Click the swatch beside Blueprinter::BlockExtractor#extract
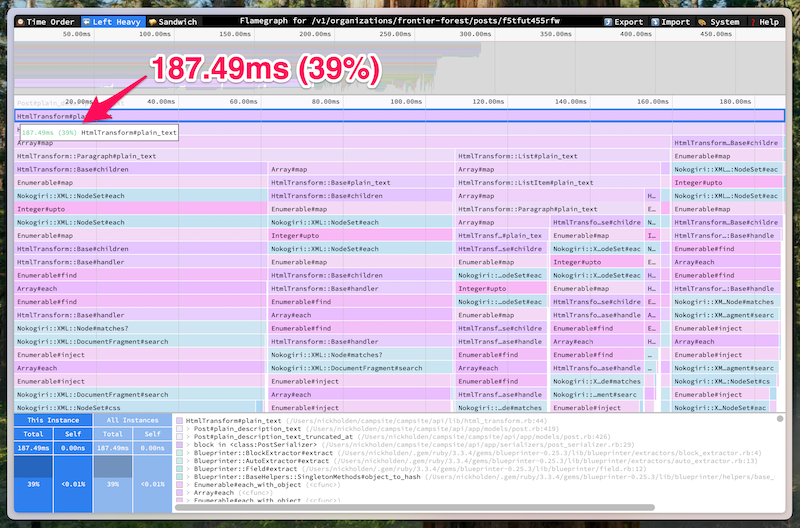 180,453
